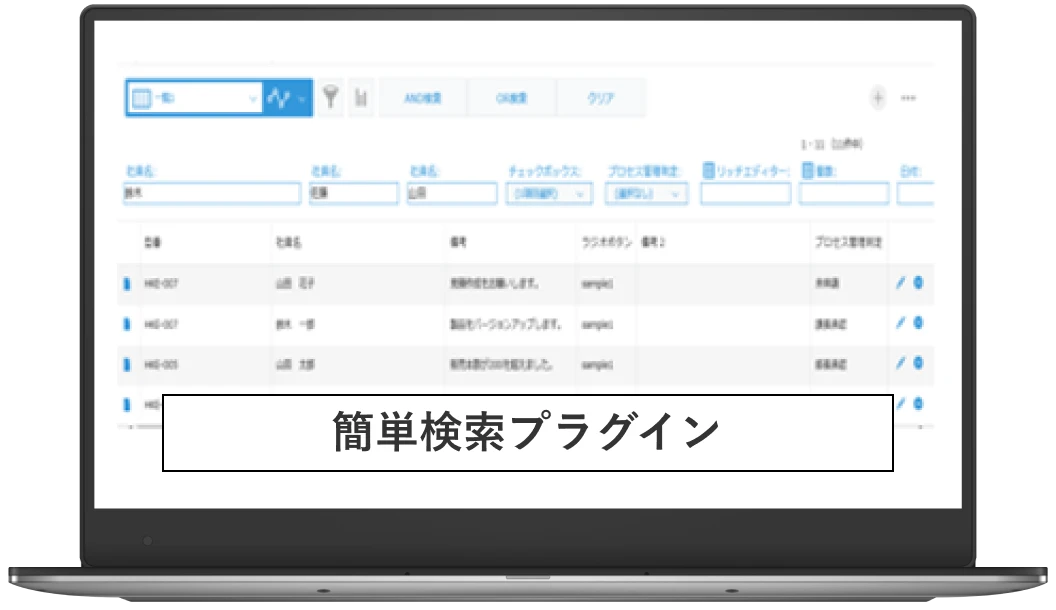Click the plus icon to add a record
This screenshot has height=610, width=1056.
click(878, 98)
